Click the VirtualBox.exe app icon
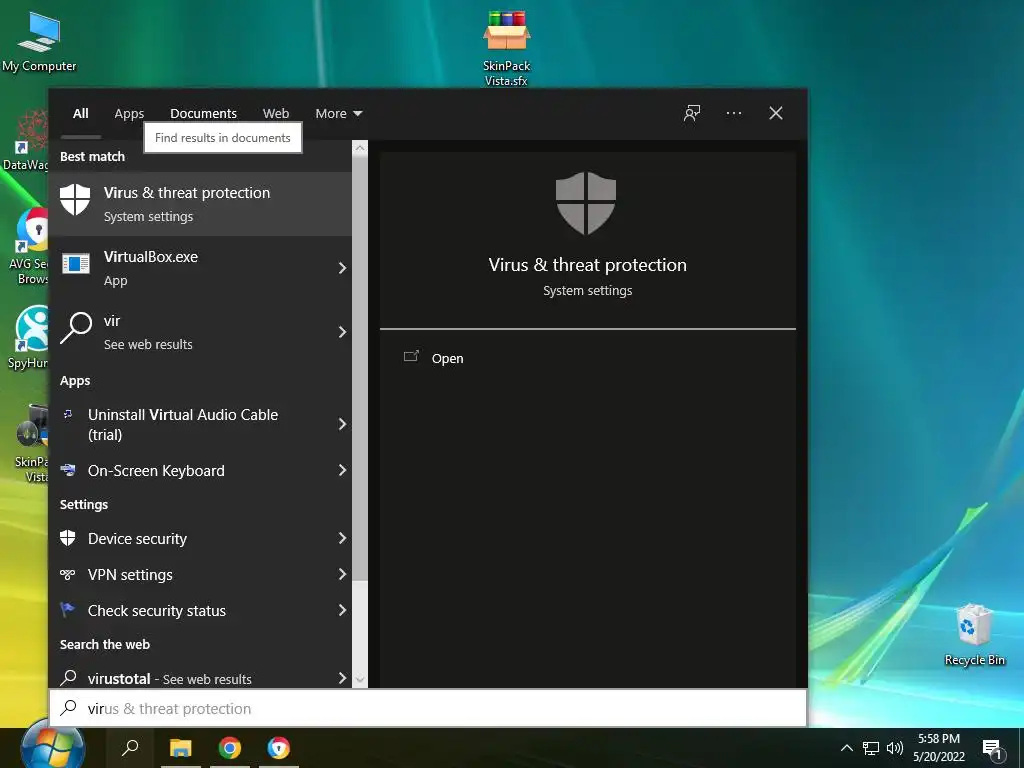1024x768 pixels. pyautogui.click(x=76, y=264)
